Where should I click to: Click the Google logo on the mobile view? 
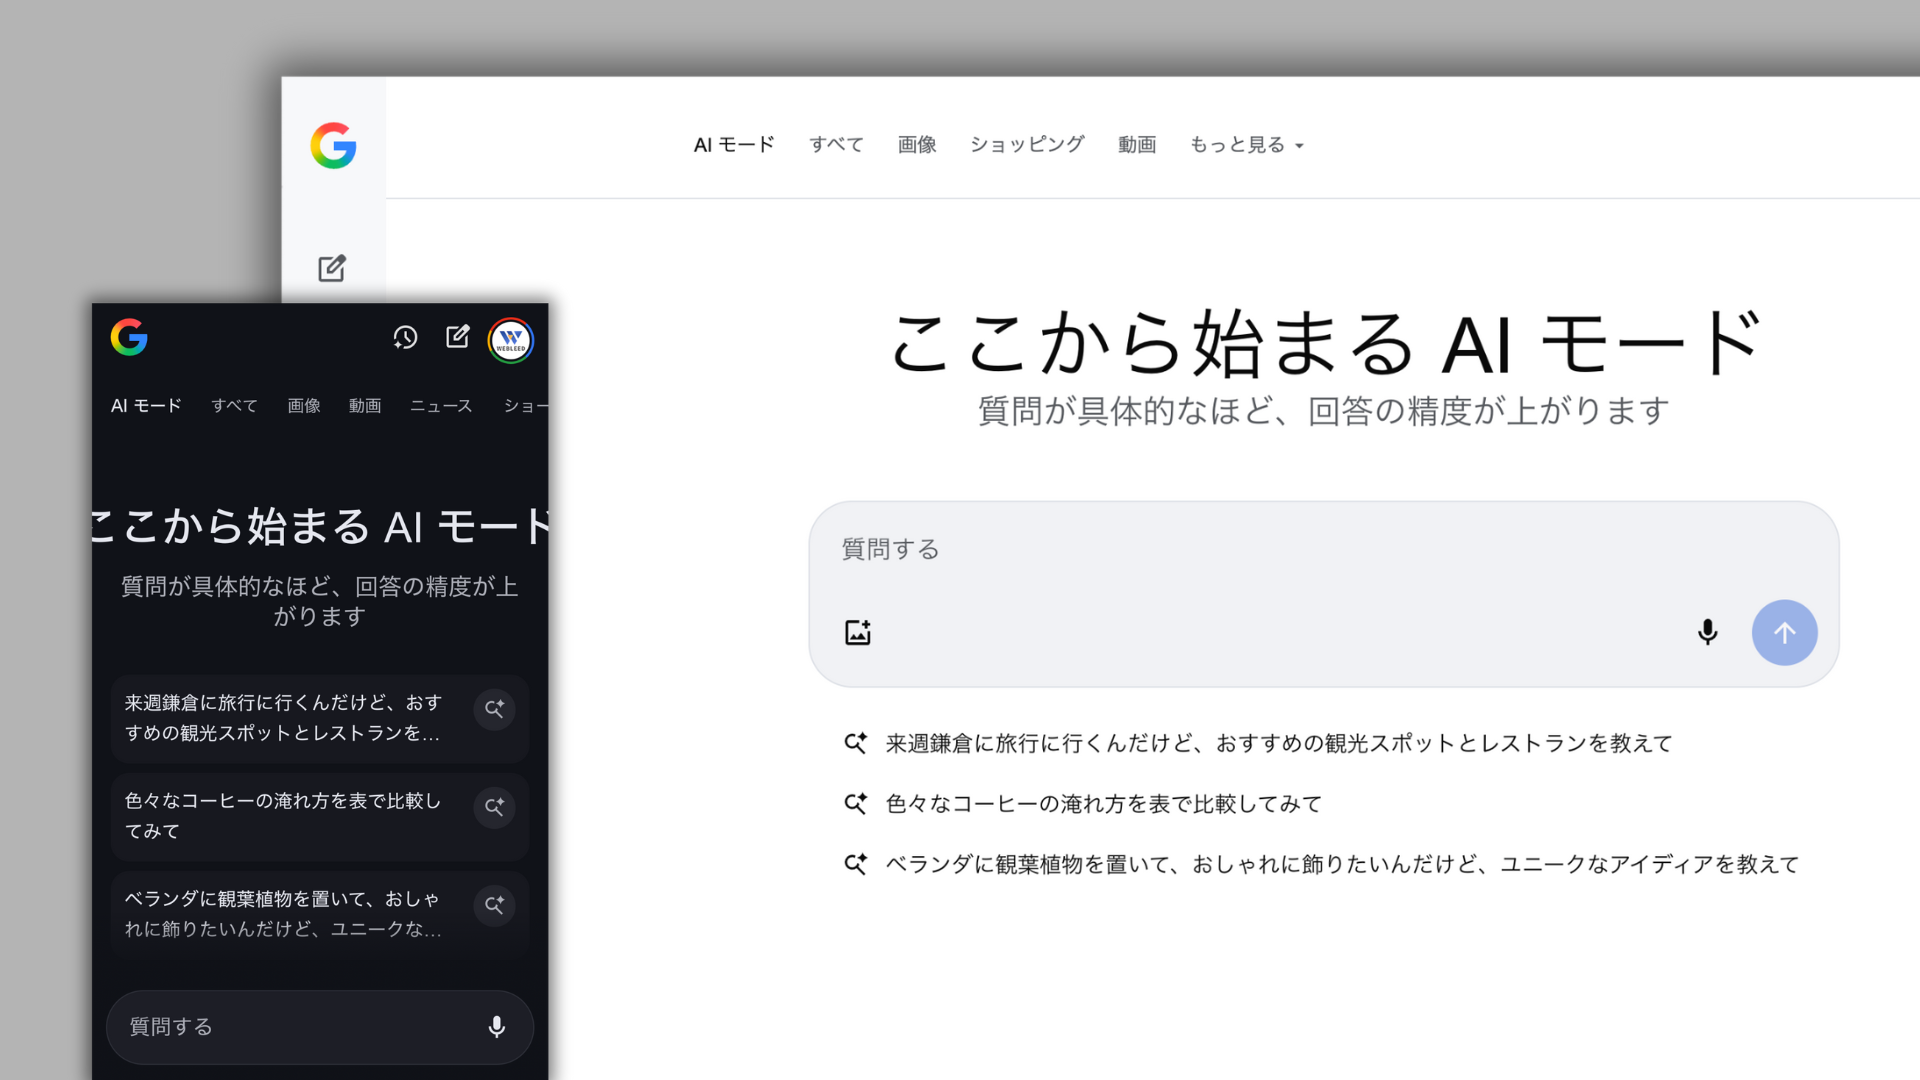[130, 339]
